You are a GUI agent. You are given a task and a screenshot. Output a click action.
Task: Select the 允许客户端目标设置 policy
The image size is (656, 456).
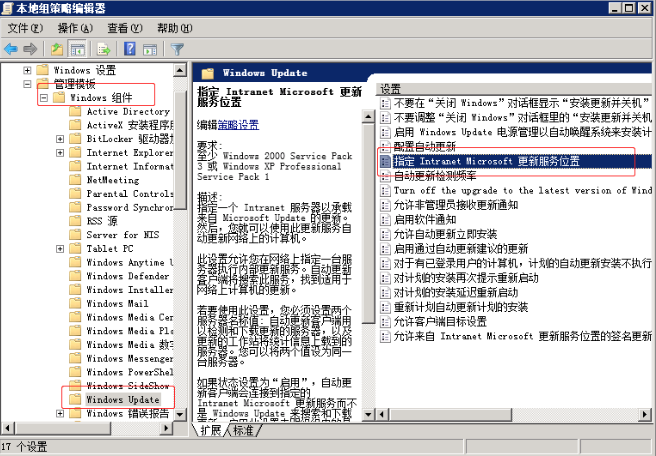(439, 322)
